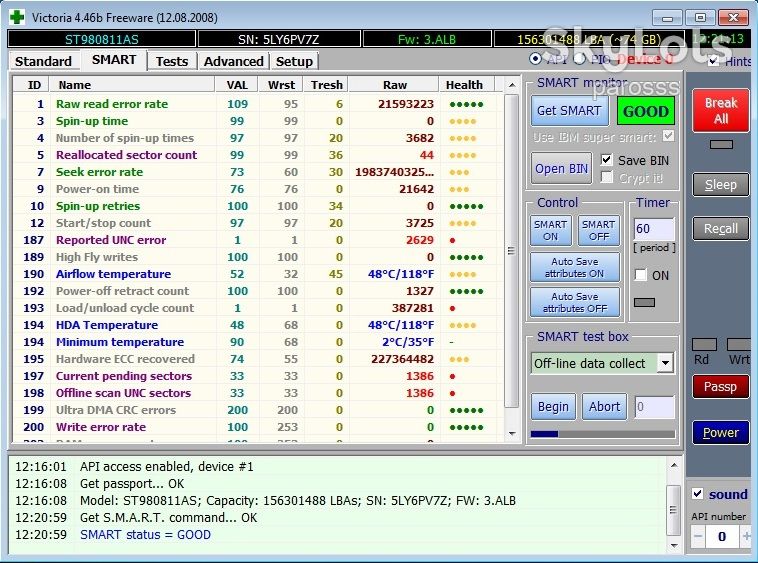Click the log panel scroll down arrow
This screenshot has width=758, height=563.
674,546
